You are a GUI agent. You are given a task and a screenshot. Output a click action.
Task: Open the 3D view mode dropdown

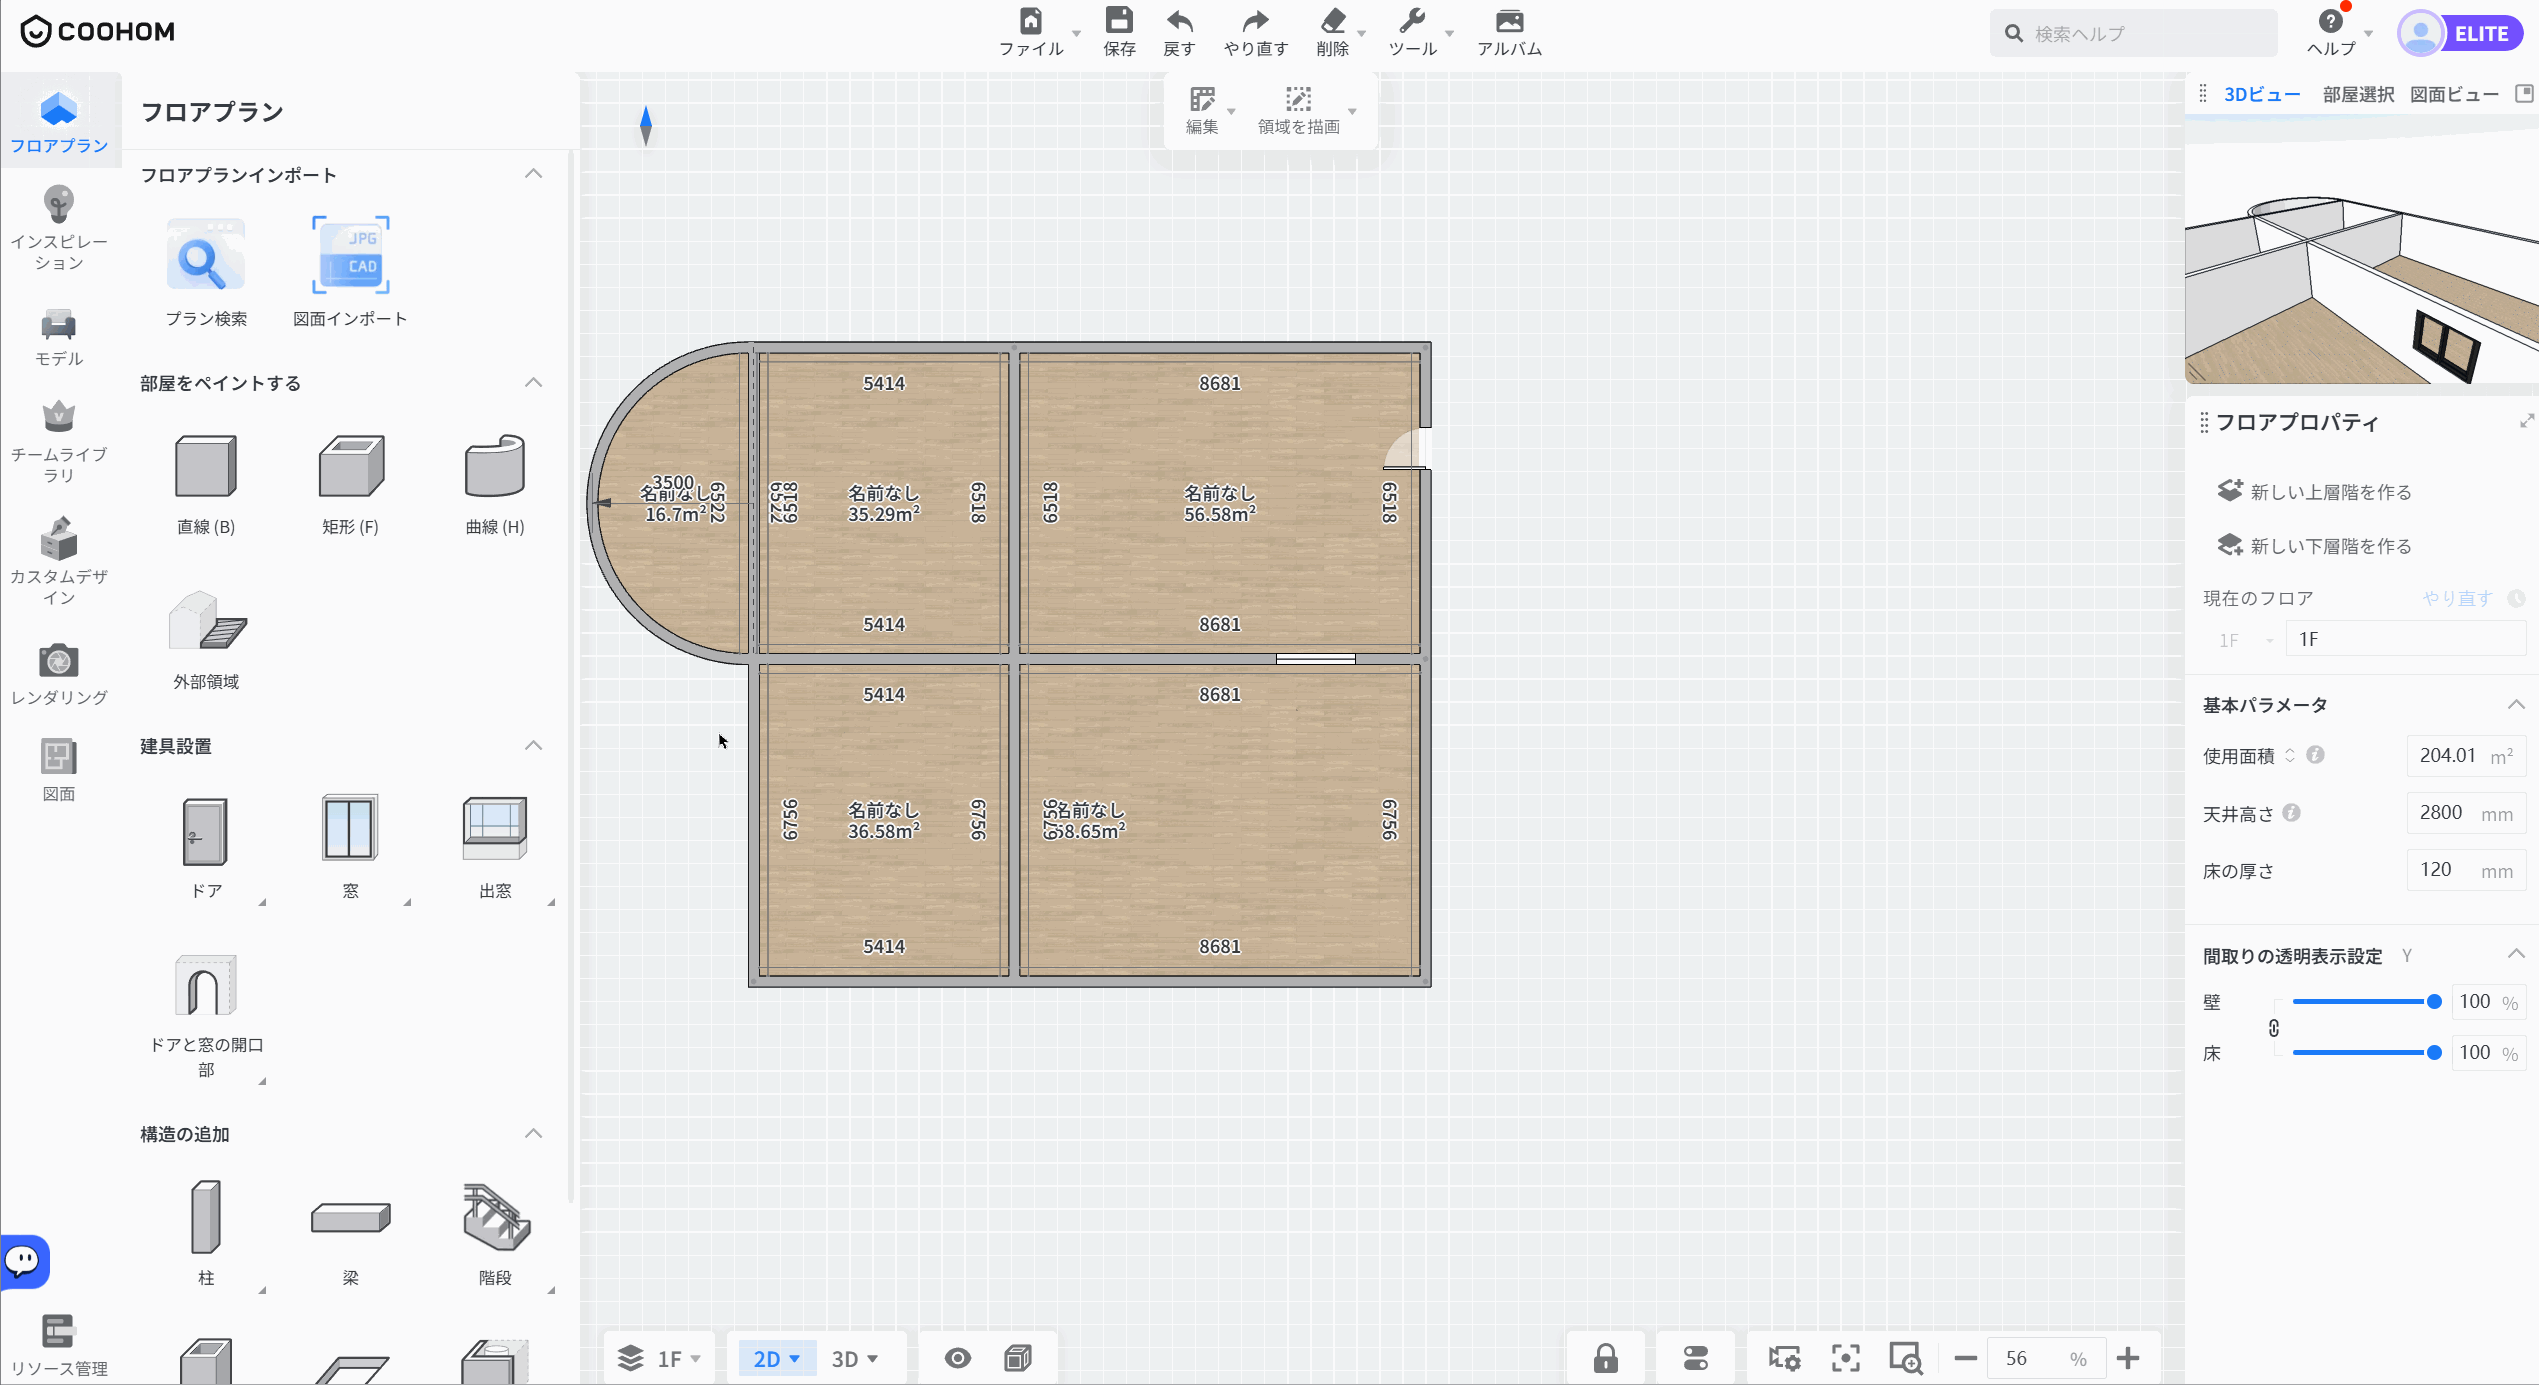[x=855, y=1358]
